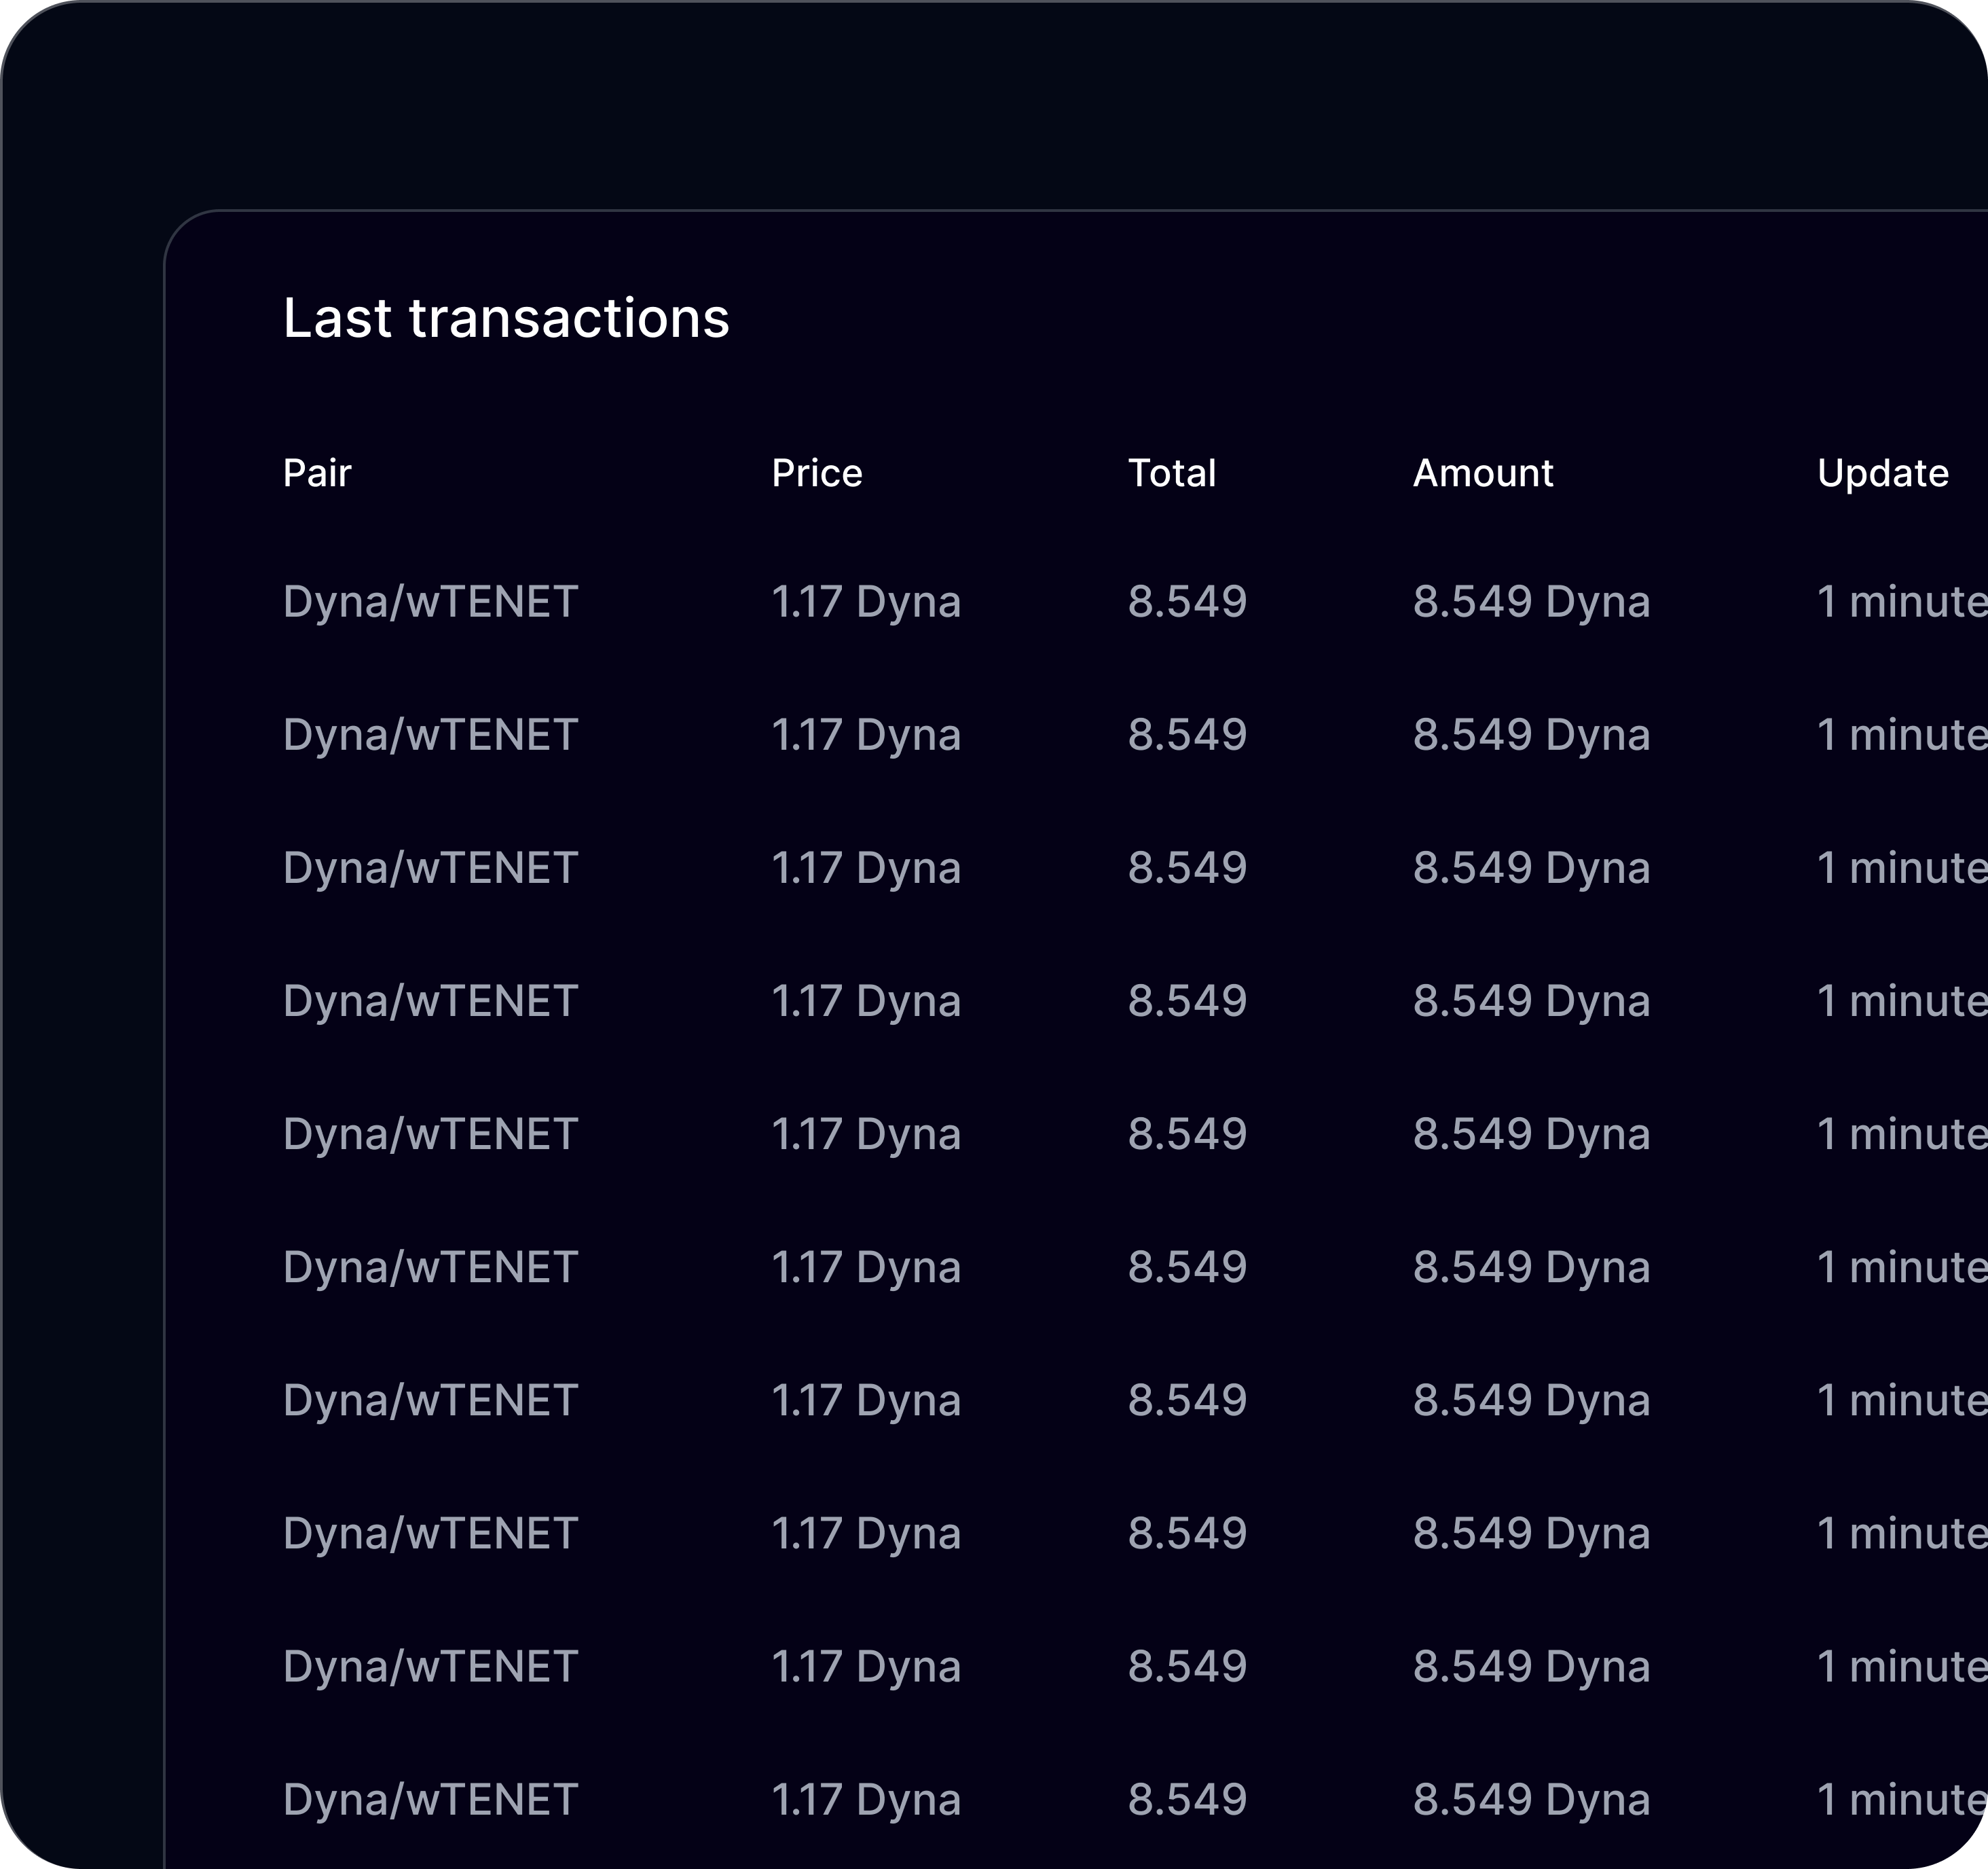This screenshot has width=1988, height=1869.
Task: Click first row 1 minute update time
Action: pyautogui.click(x=1900, y=602)
